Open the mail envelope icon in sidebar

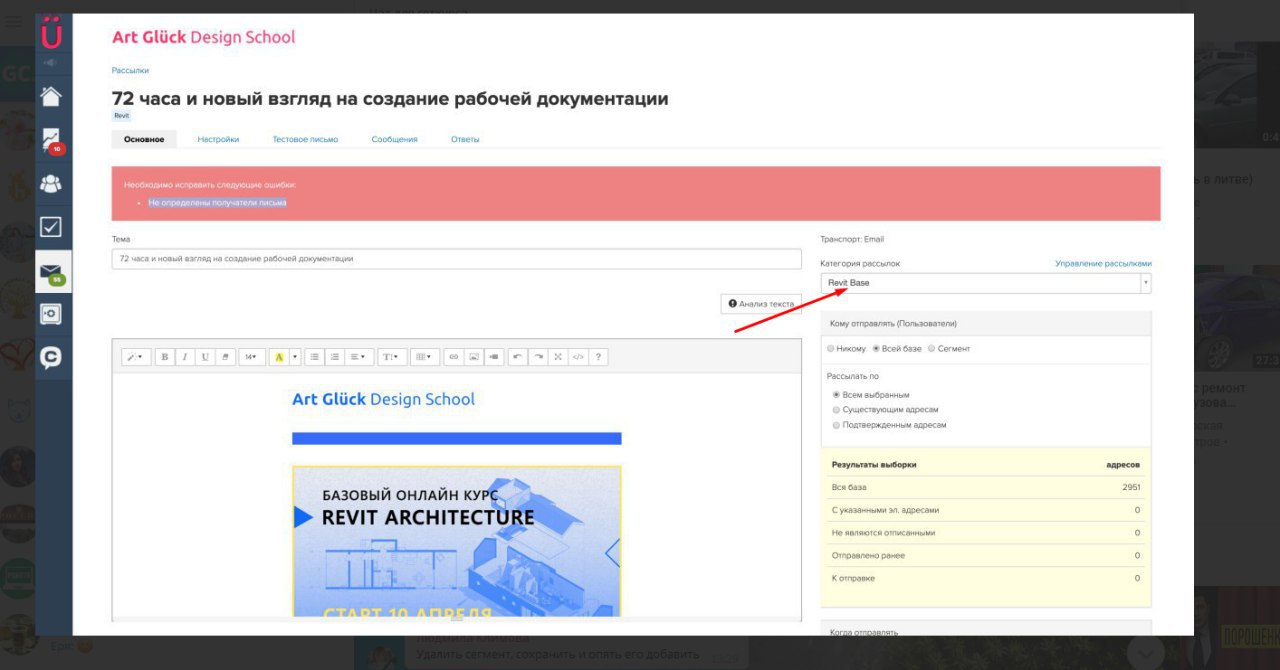coord(51,271)
